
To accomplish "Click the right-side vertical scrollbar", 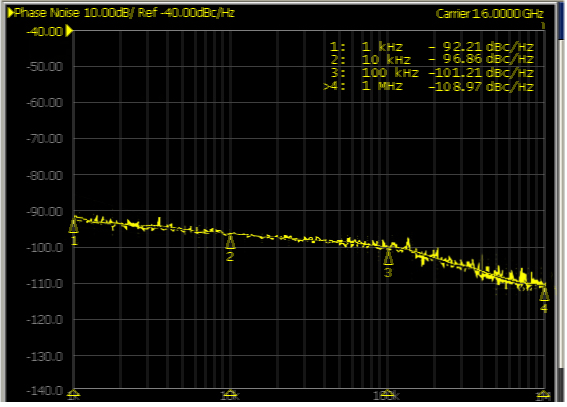I will [562, 202].
